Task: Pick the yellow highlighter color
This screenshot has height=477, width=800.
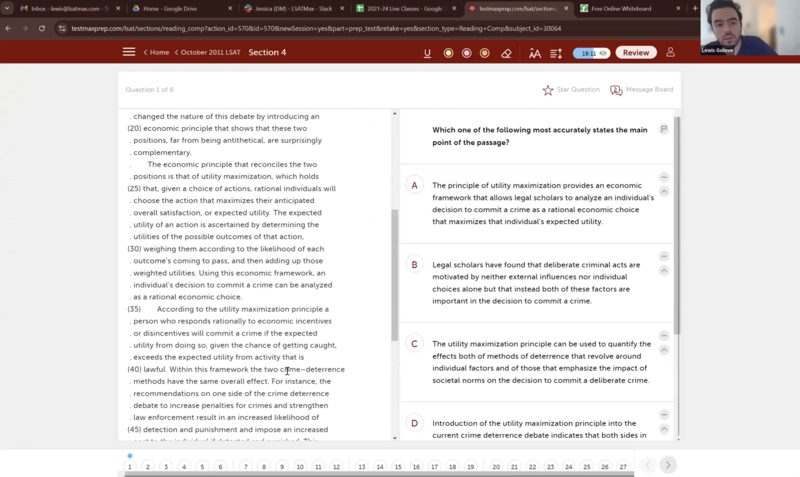Action: pyautogui.click(x=448, y=53)
